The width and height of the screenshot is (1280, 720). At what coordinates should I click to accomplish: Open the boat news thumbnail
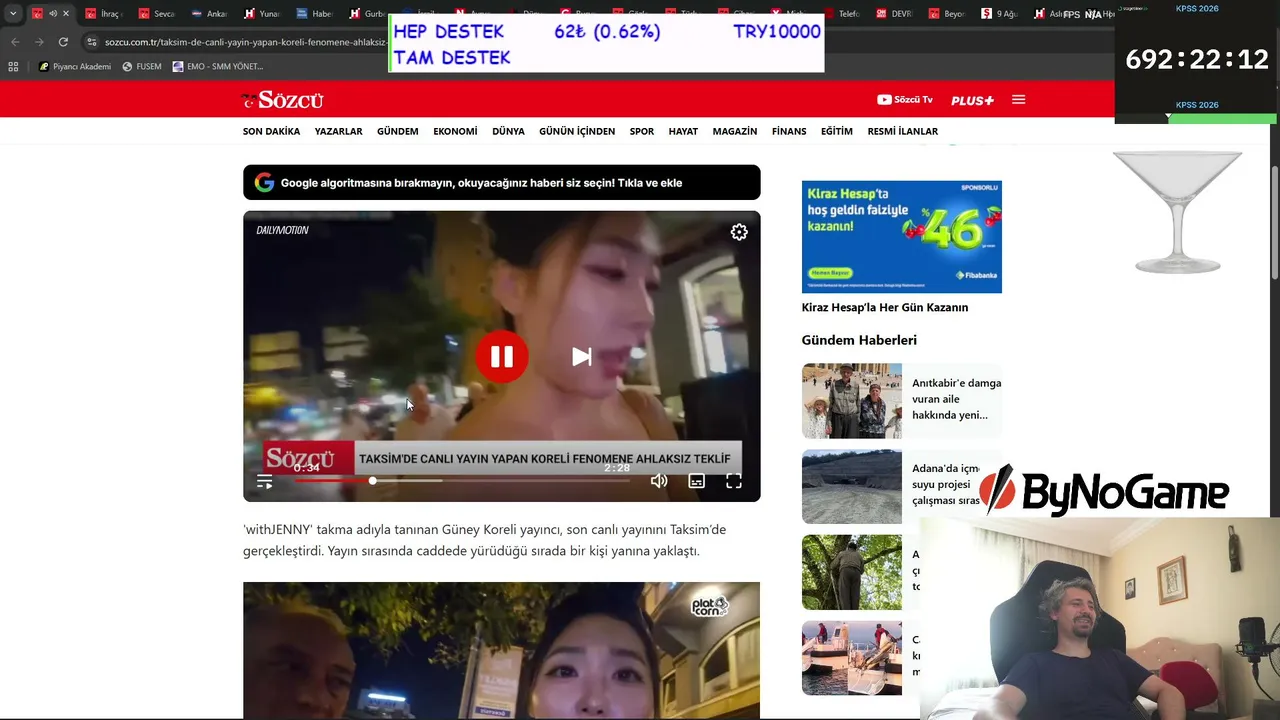(x=851, y=658)
